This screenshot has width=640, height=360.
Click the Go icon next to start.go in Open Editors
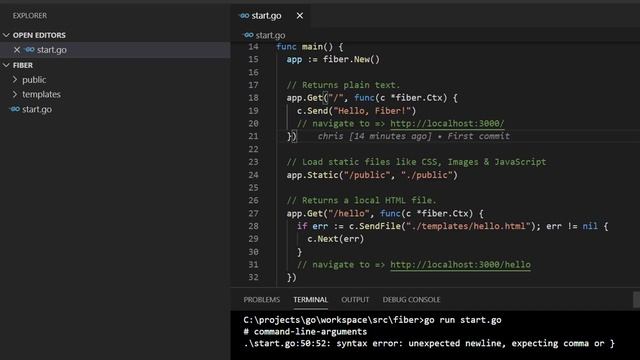[29, 49]
